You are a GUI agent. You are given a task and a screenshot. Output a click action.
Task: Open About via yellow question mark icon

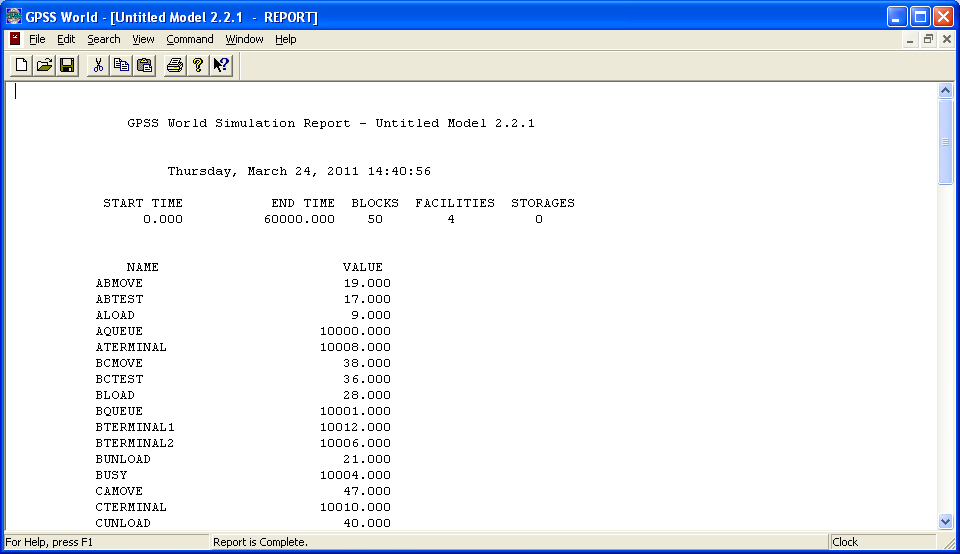tap(198, 65)
